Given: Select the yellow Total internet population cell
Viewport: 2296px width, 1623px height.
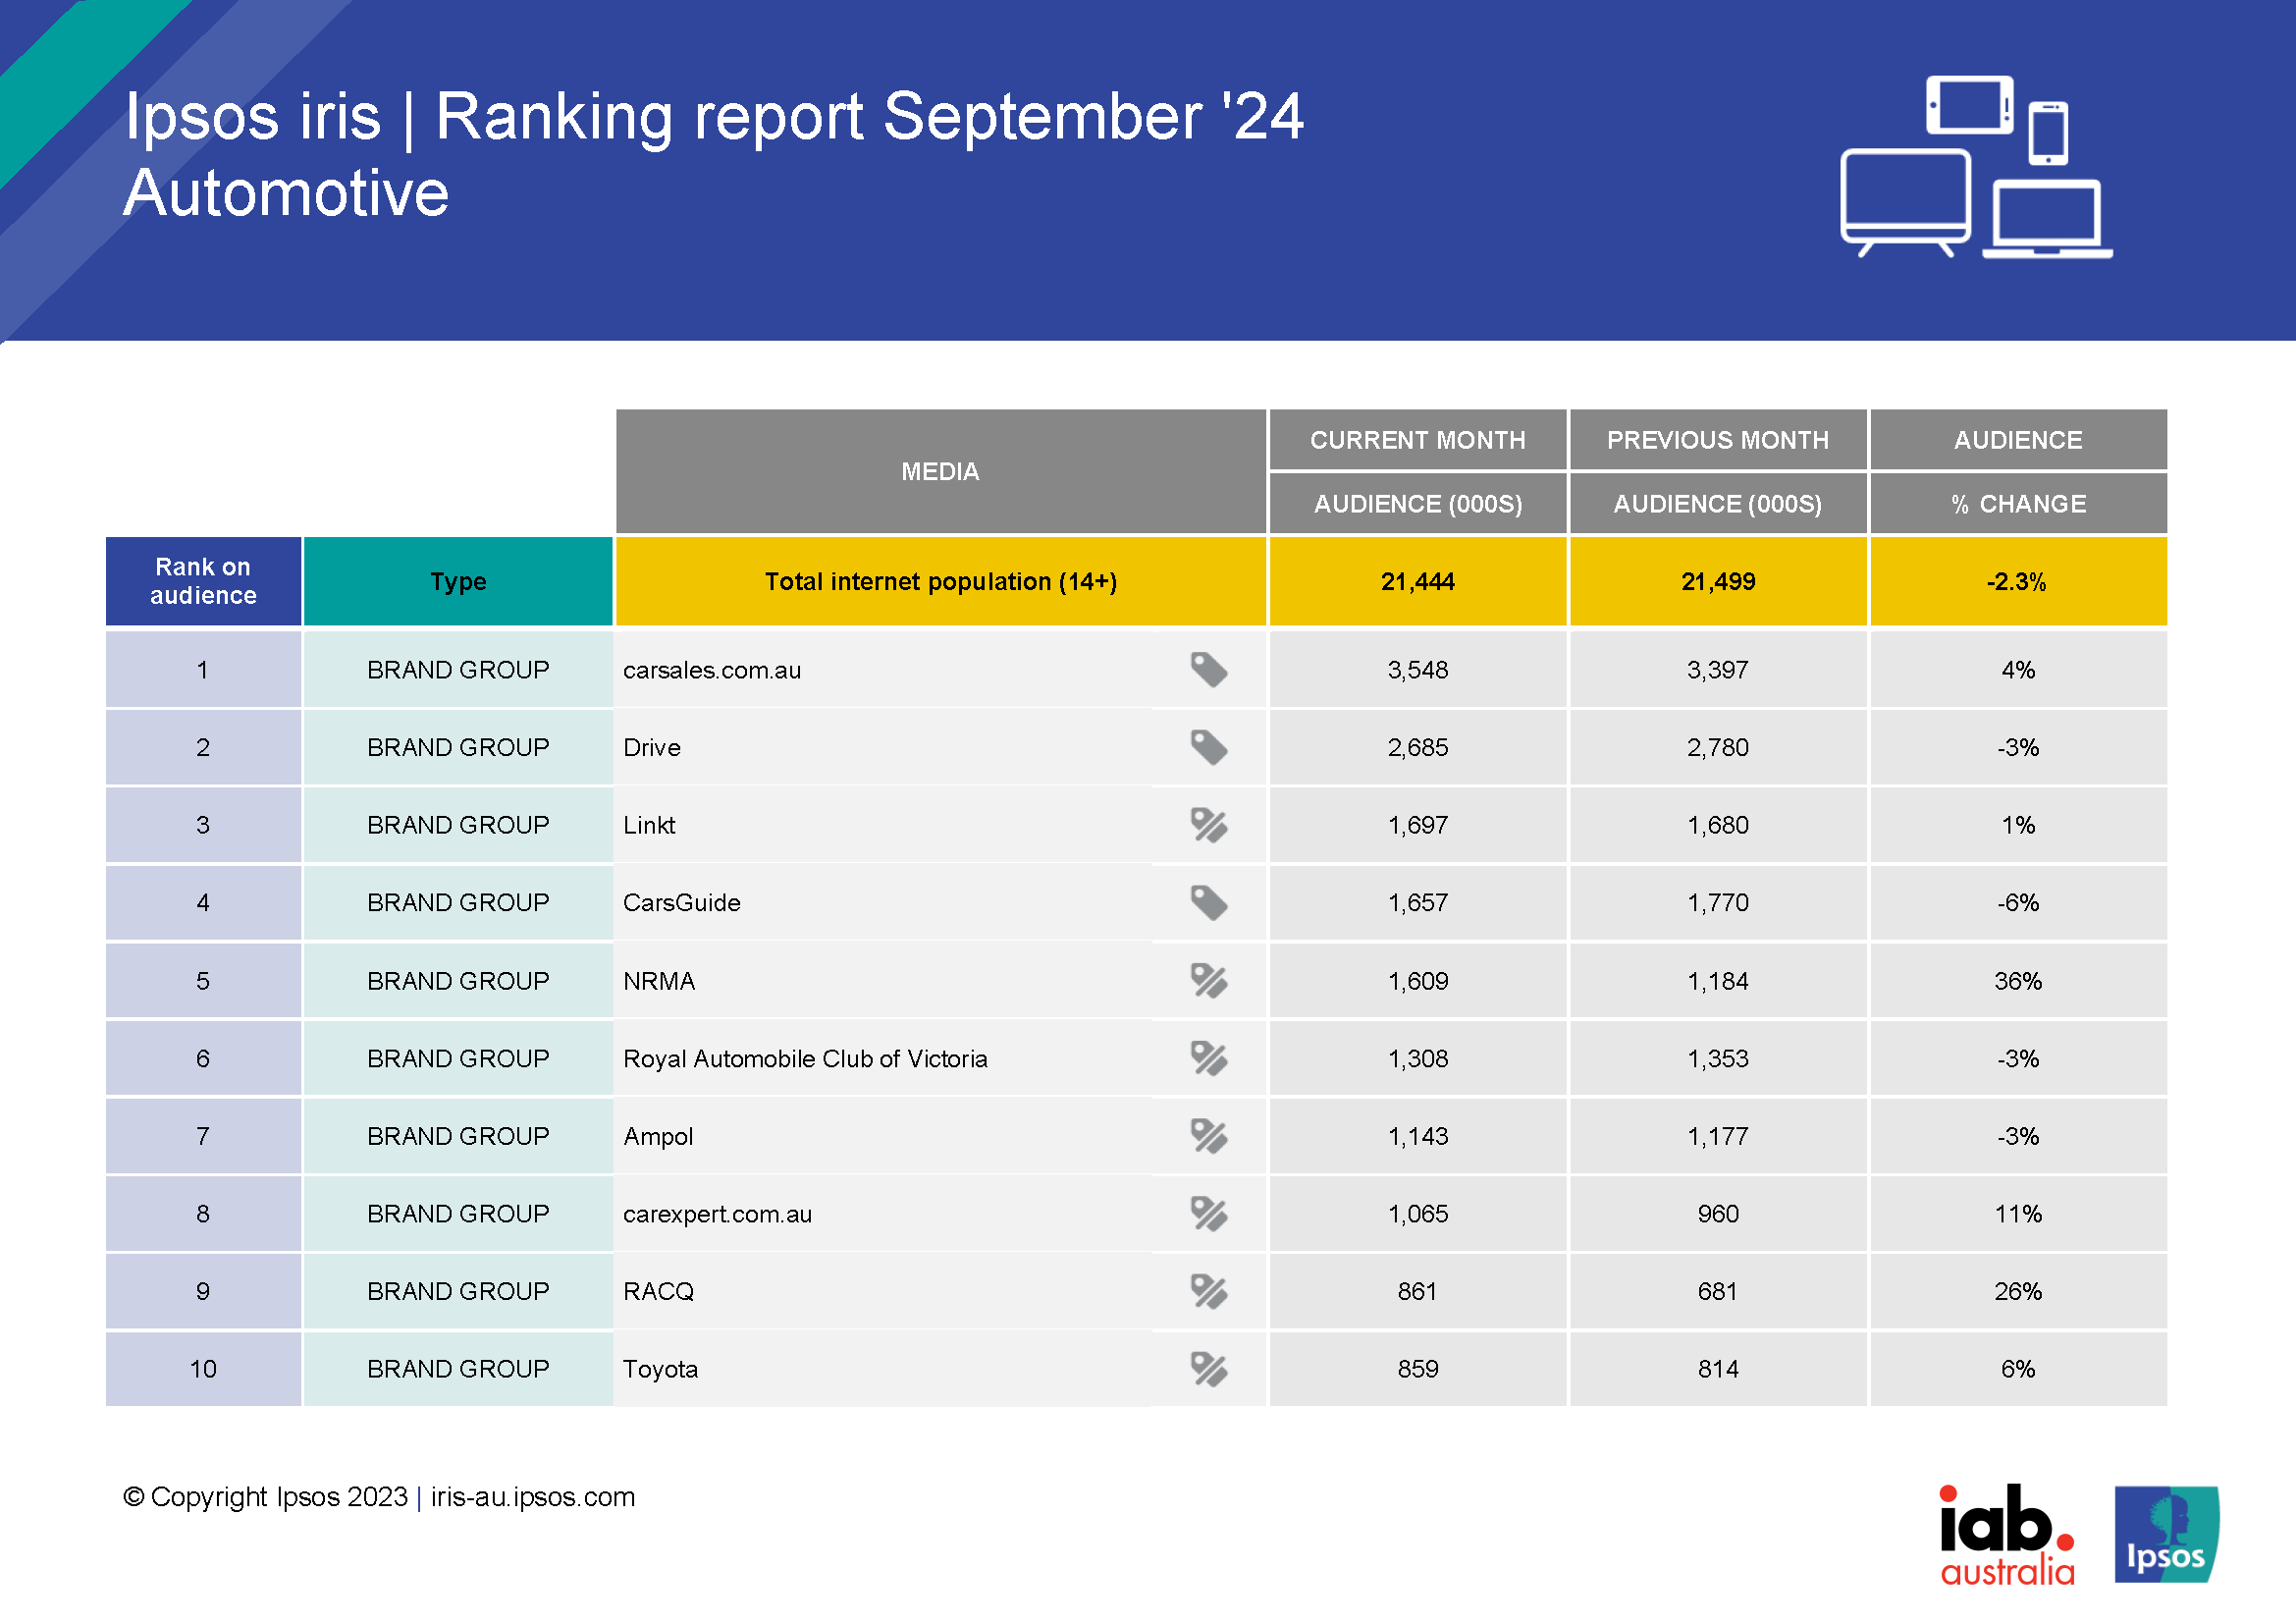Looking at the screenshot, I should [940, 581].
